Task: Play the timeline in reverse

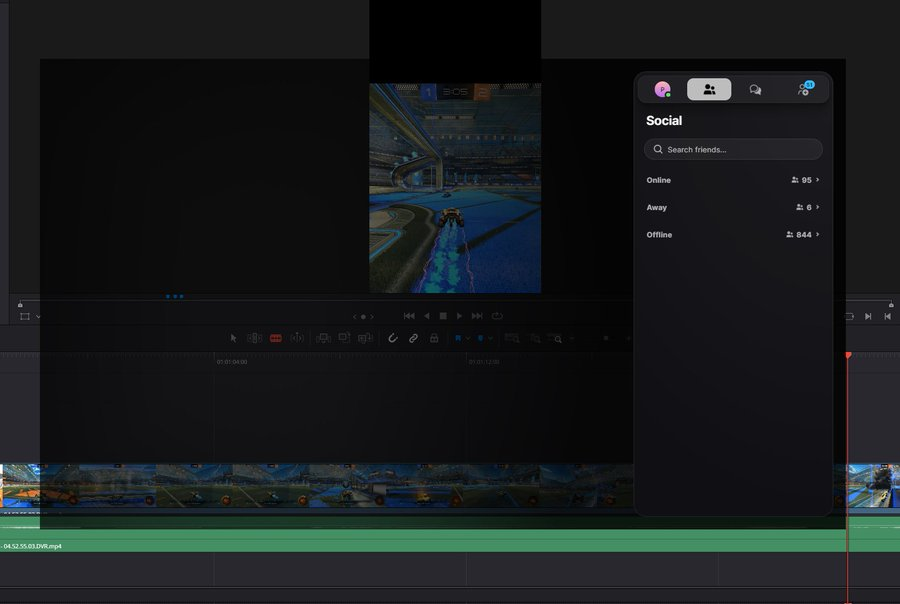Action: pyautogui.click(x=426, y=316)
